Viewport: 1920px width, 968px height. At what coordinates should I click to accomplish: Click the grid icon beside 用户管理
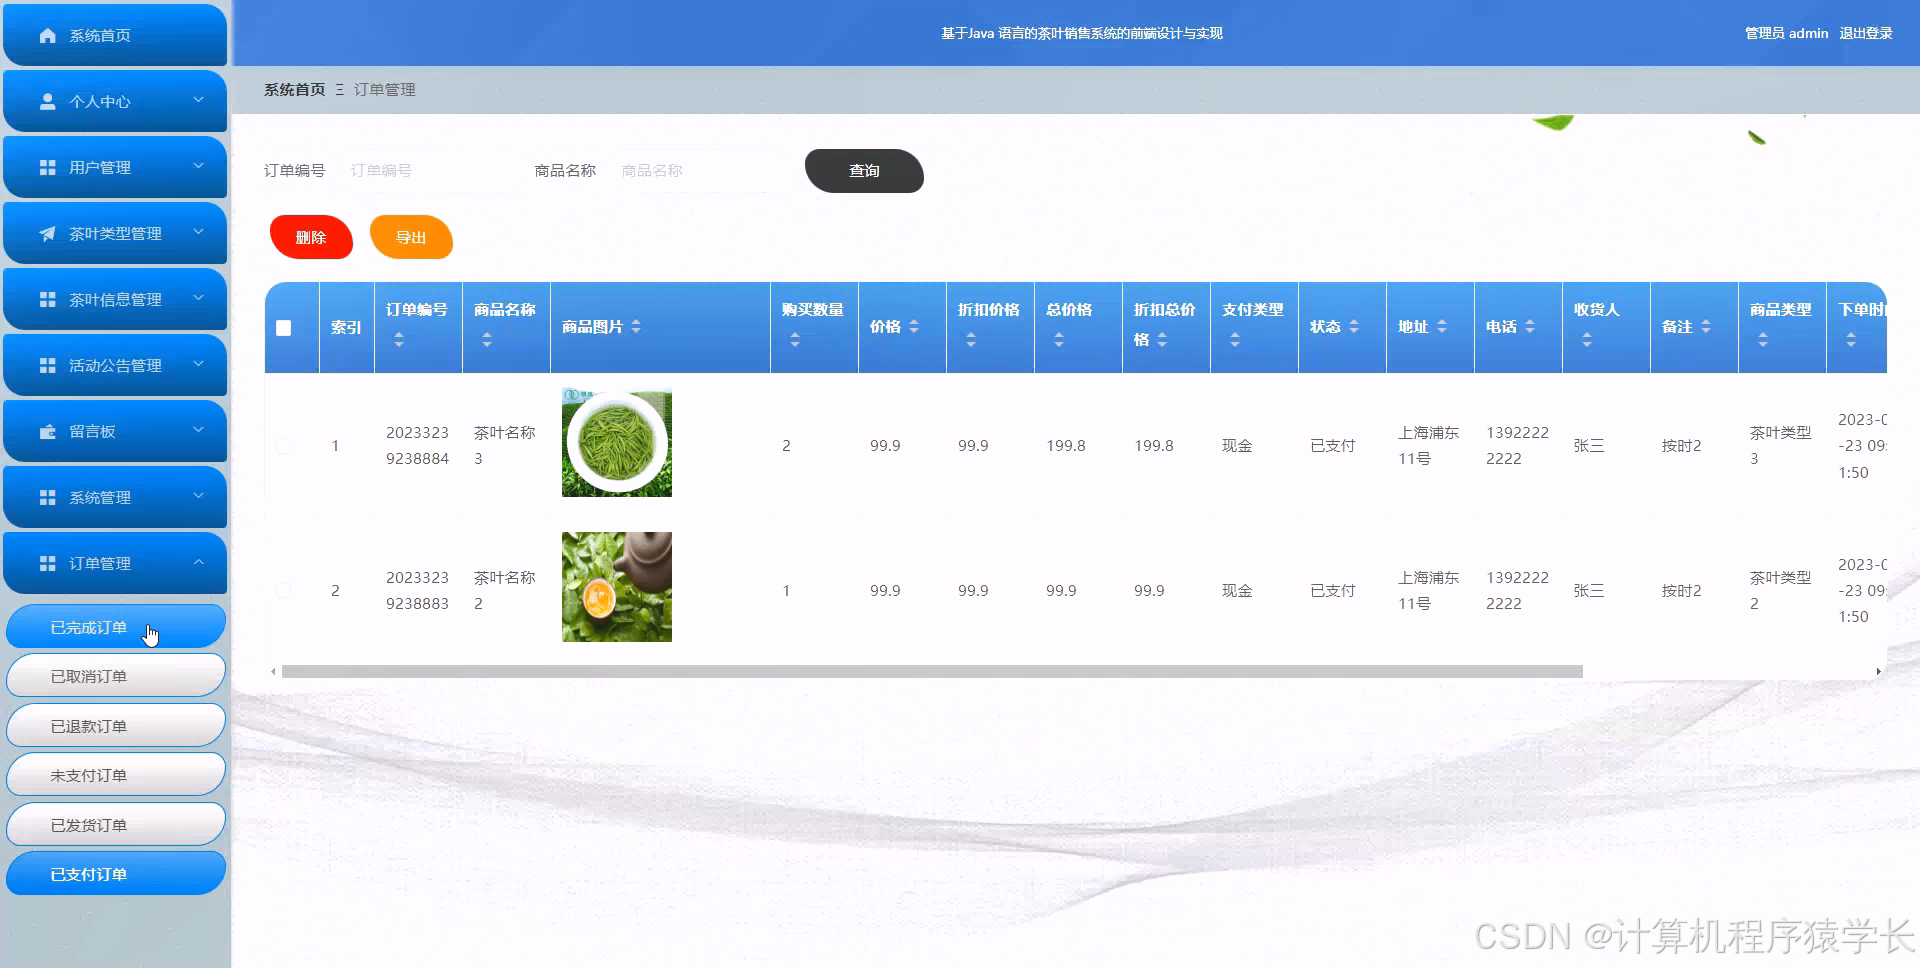click(x=47, y=167)
